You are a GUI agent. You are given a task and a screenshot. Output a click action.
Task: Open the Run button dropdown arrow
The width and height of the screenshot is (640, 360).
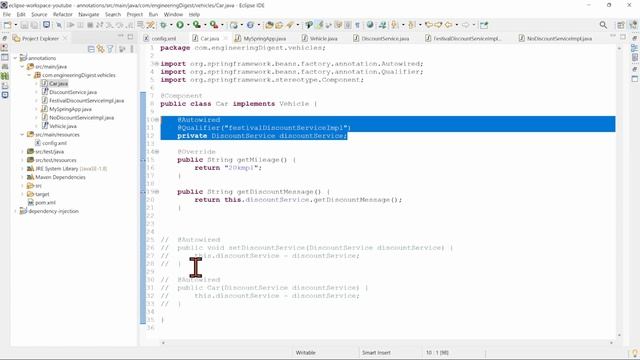coord(188,25)
